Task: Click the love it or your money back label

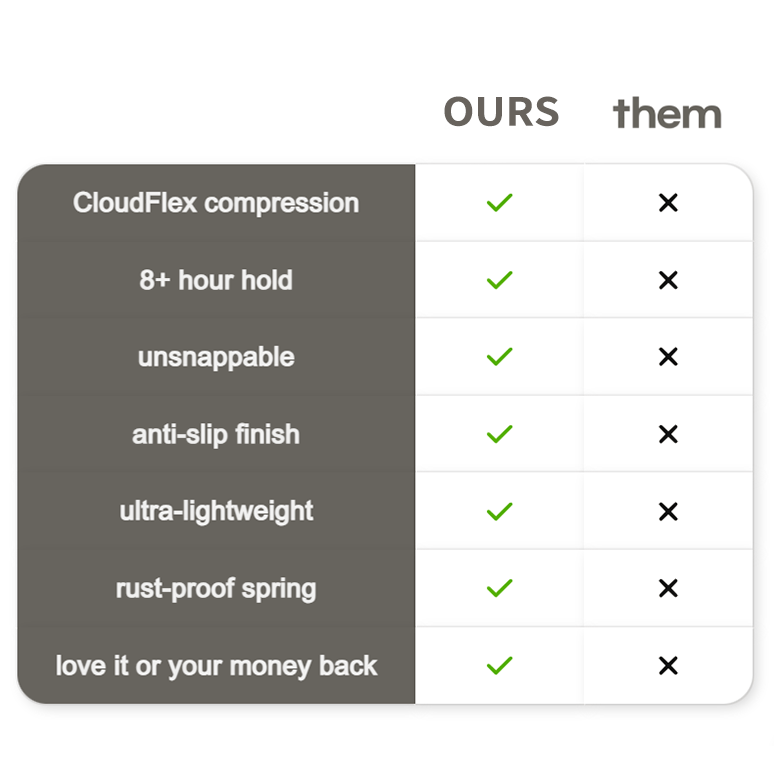Action: pyautogui.click(x=216, y=665)
